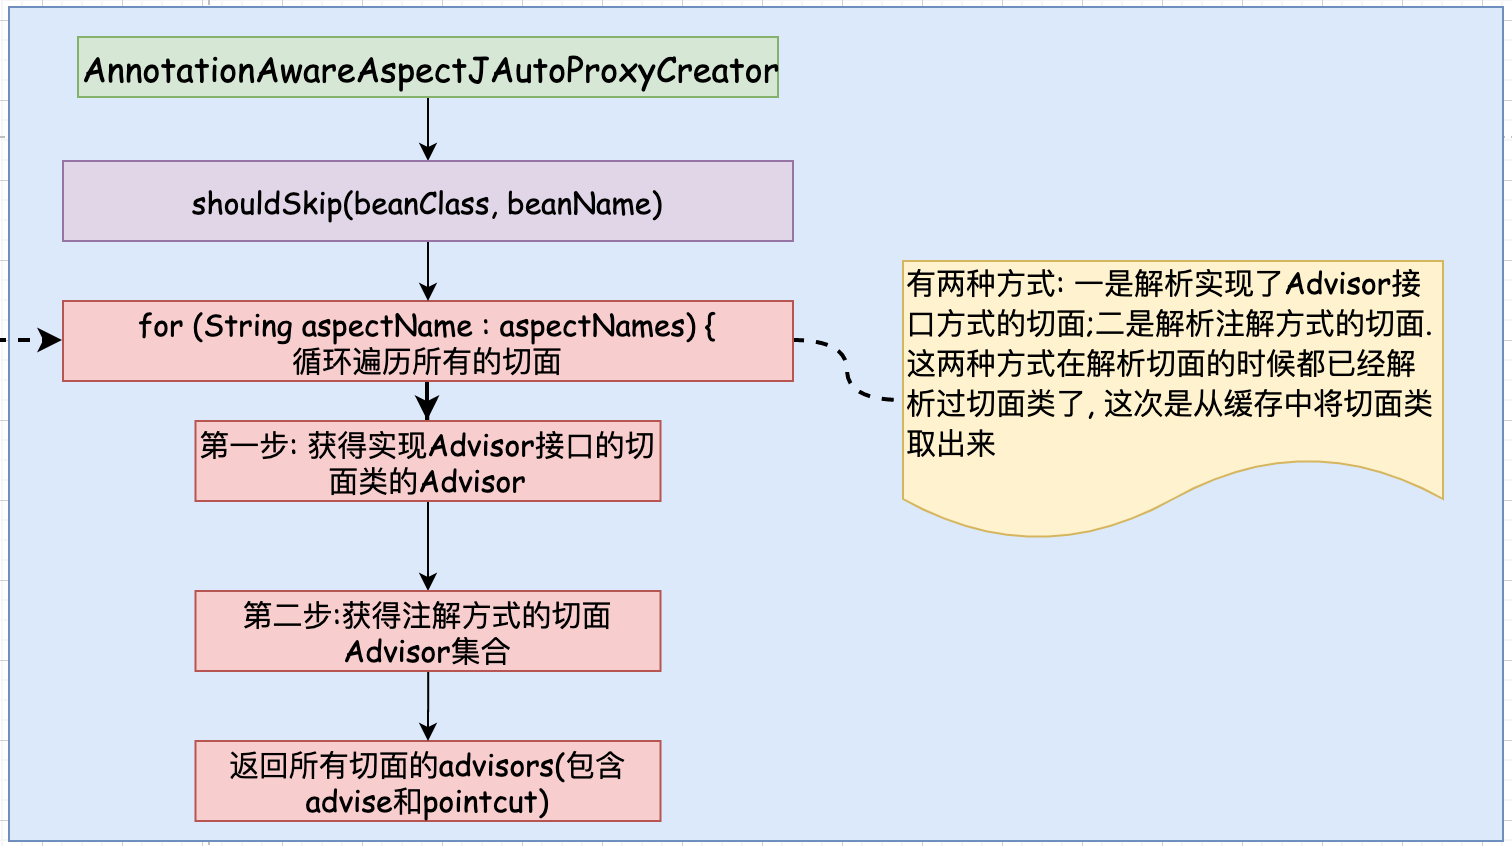Image resolution: width=1512 pixels, height=846 pixels.
Task: Click arrow from 第二步 to 返回所有切面 box
Action: 428,705
